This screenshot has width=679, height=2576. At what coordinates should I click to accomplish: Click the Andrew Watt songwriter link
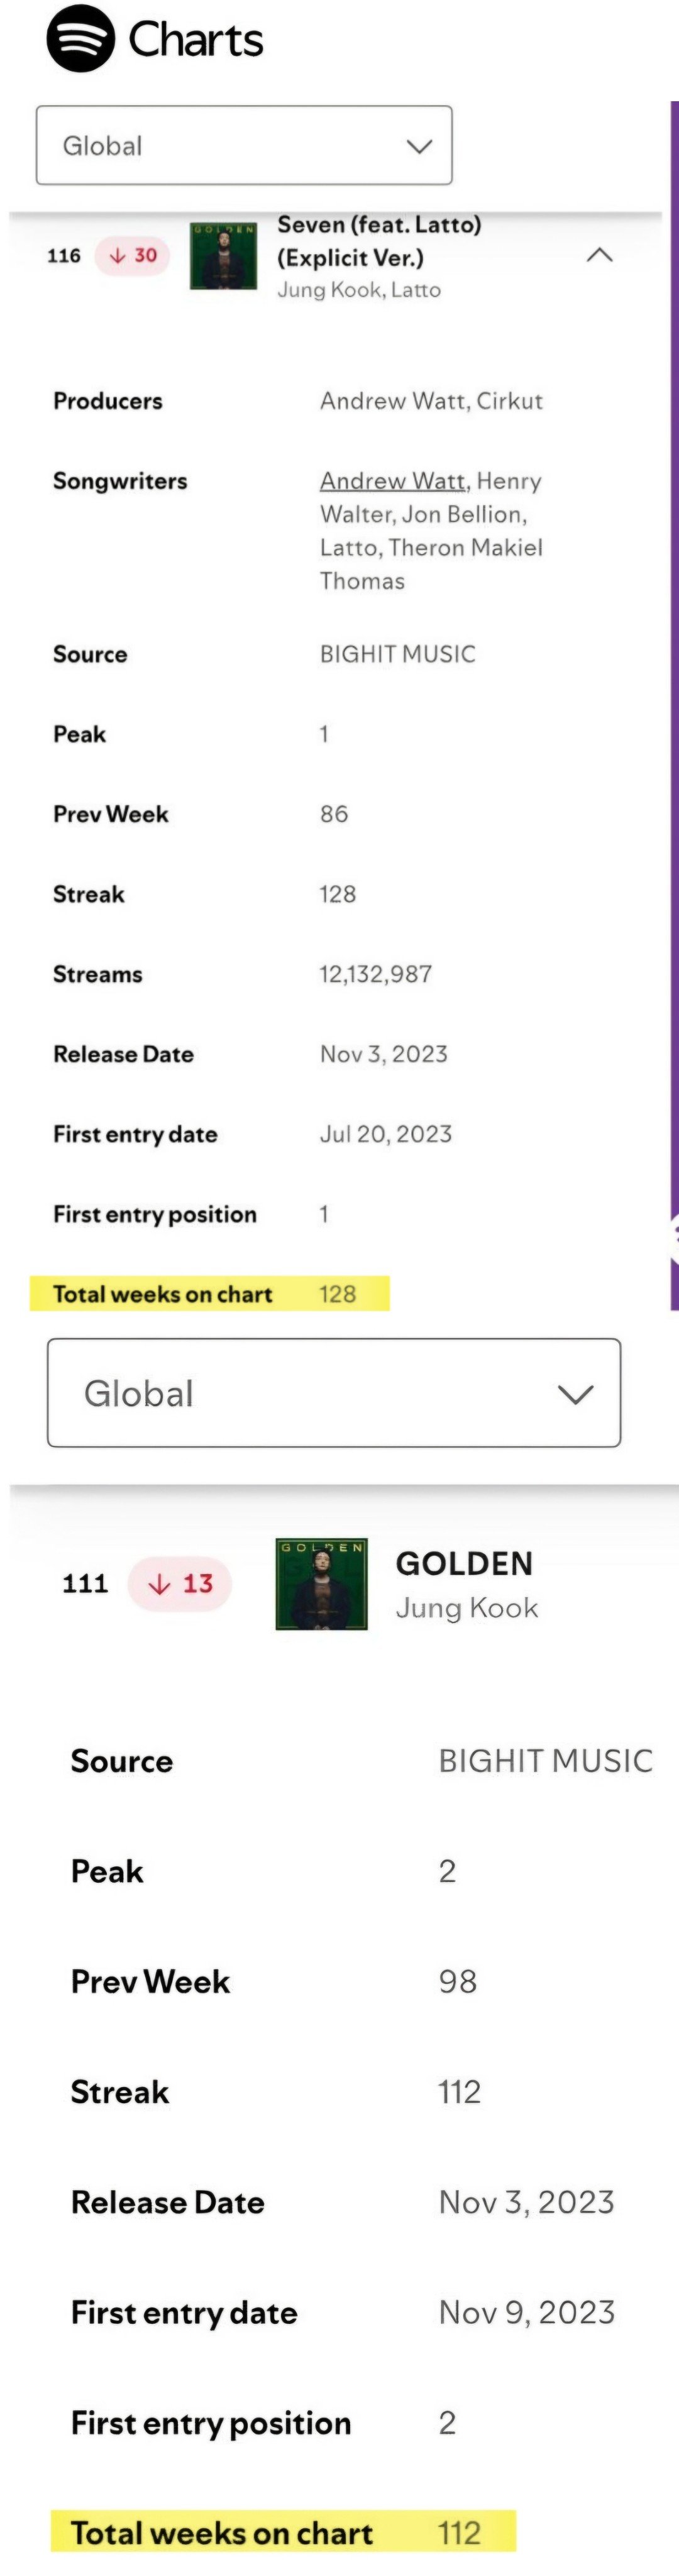pyautogui.click(x=393, y=481)
